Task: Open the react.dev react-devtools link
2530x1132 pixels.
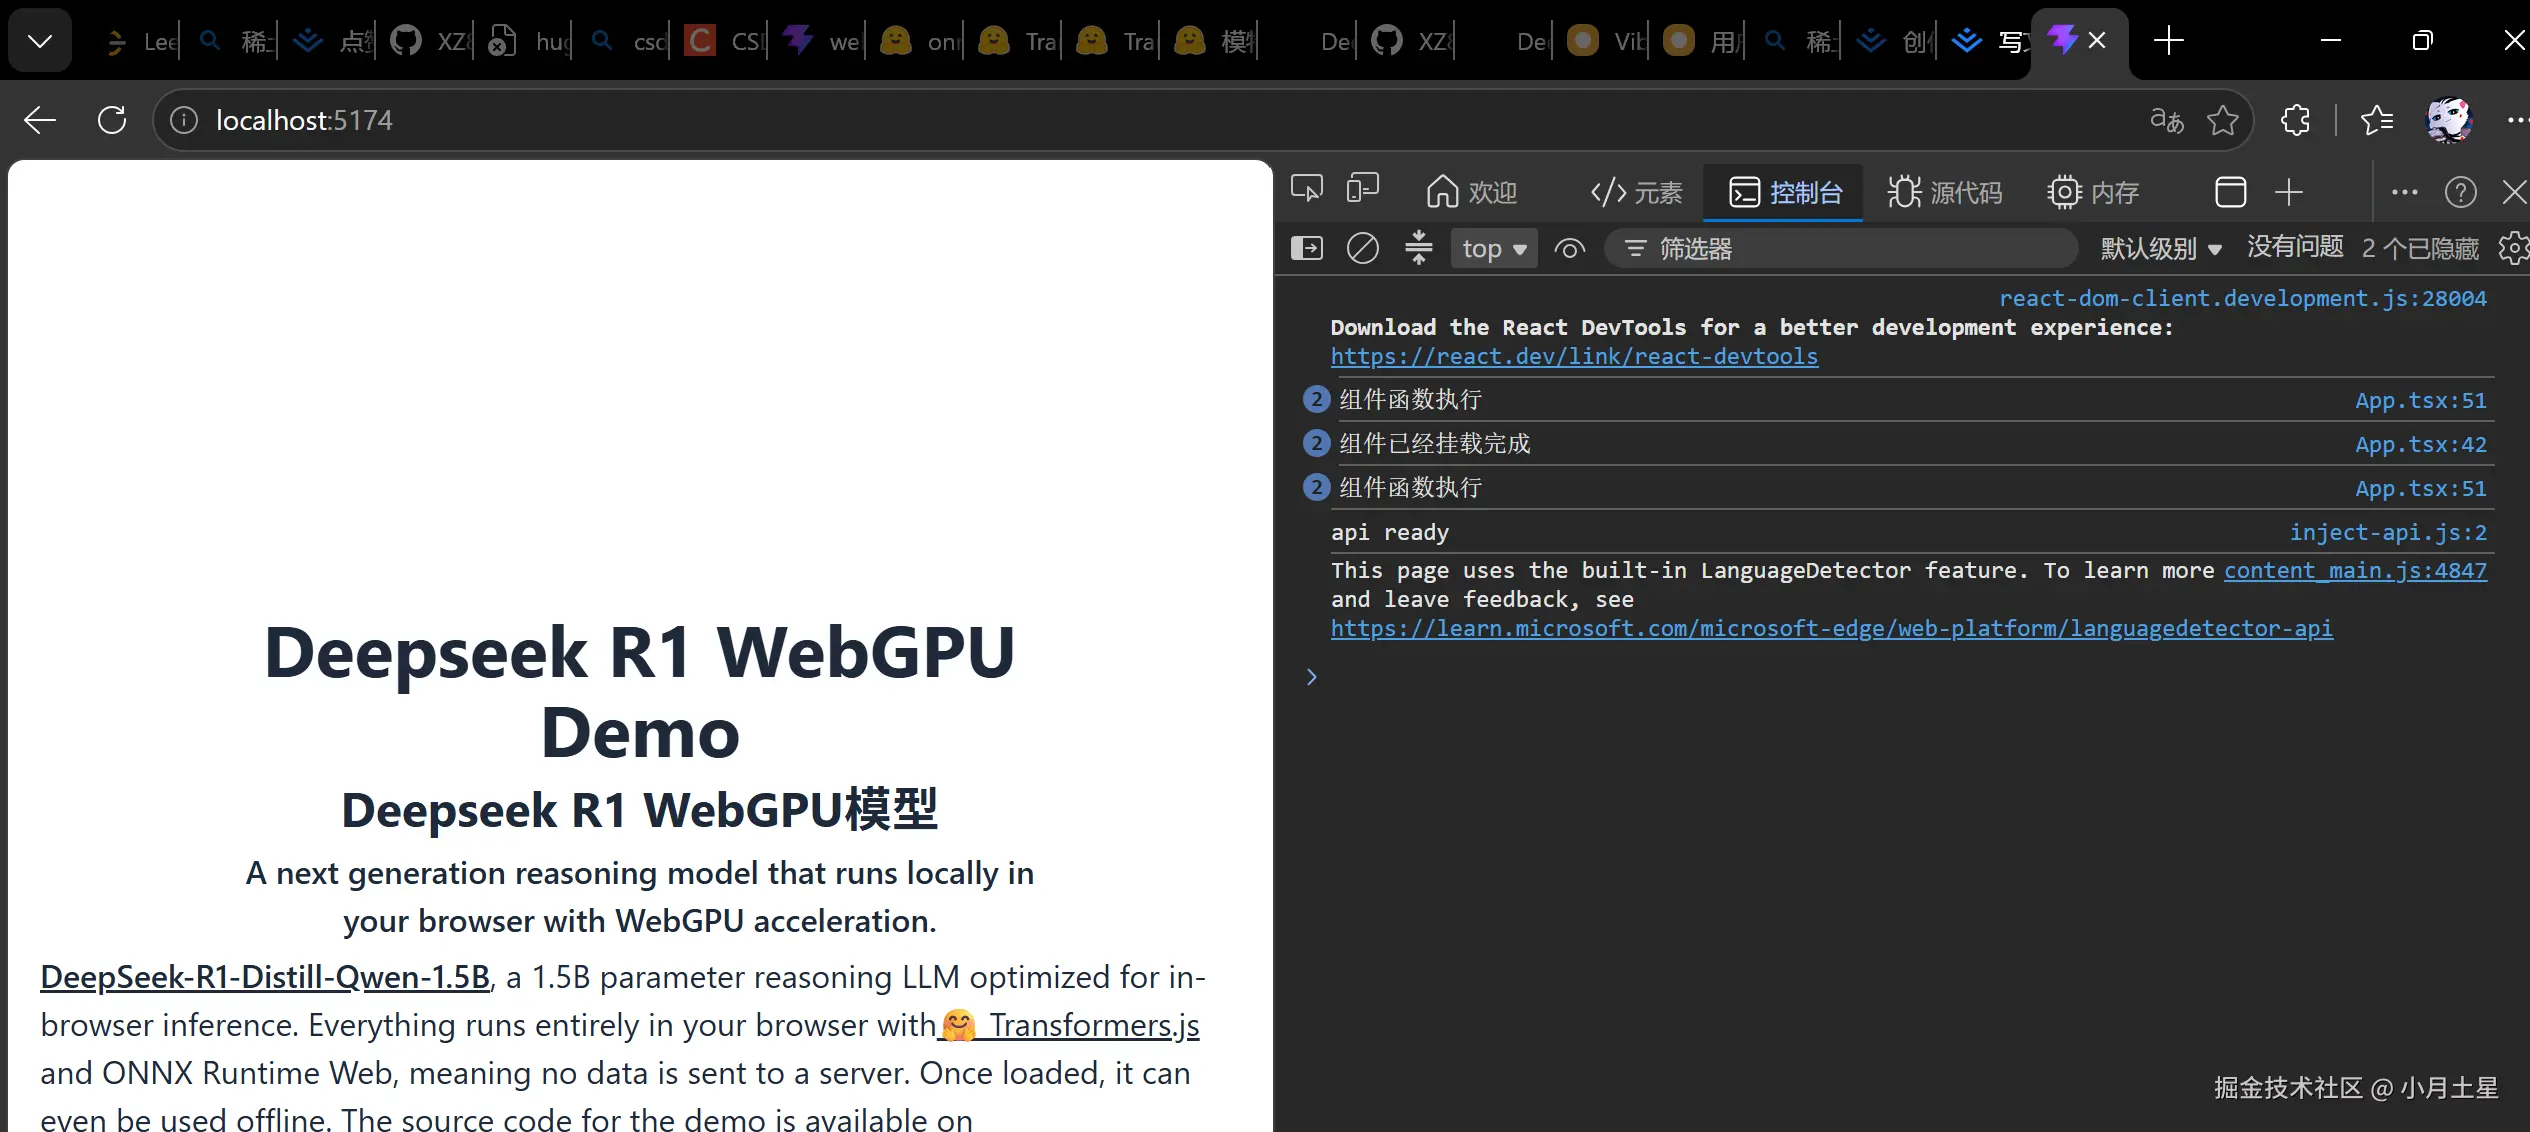Action: click(1574, 356)
